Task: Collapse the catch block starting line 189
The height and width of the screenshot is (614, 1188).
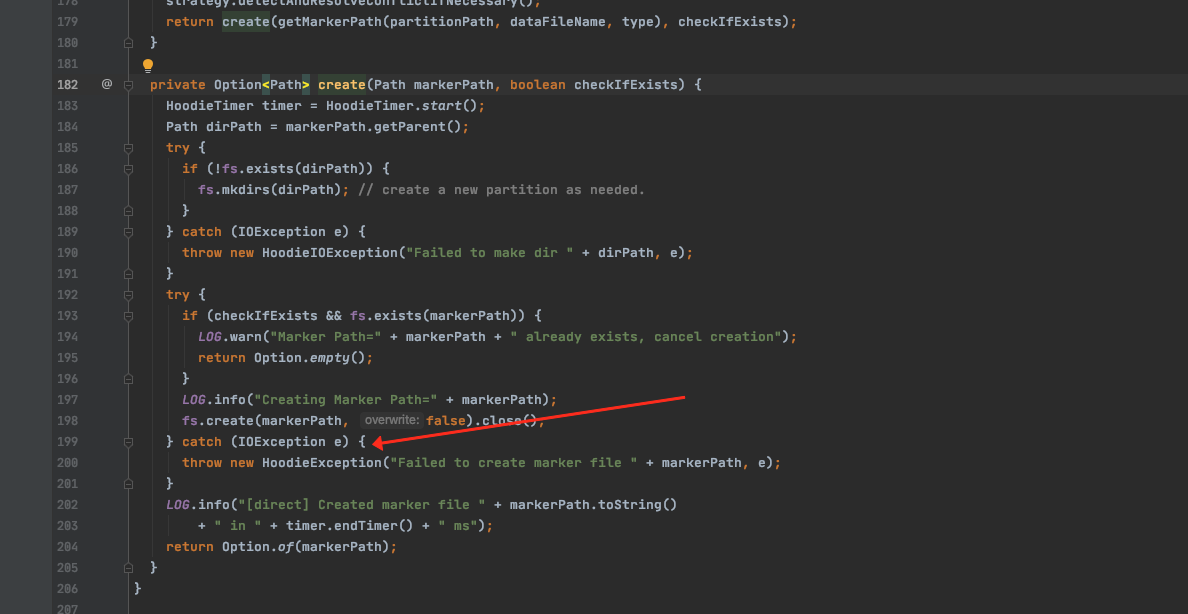Action: 129,232
